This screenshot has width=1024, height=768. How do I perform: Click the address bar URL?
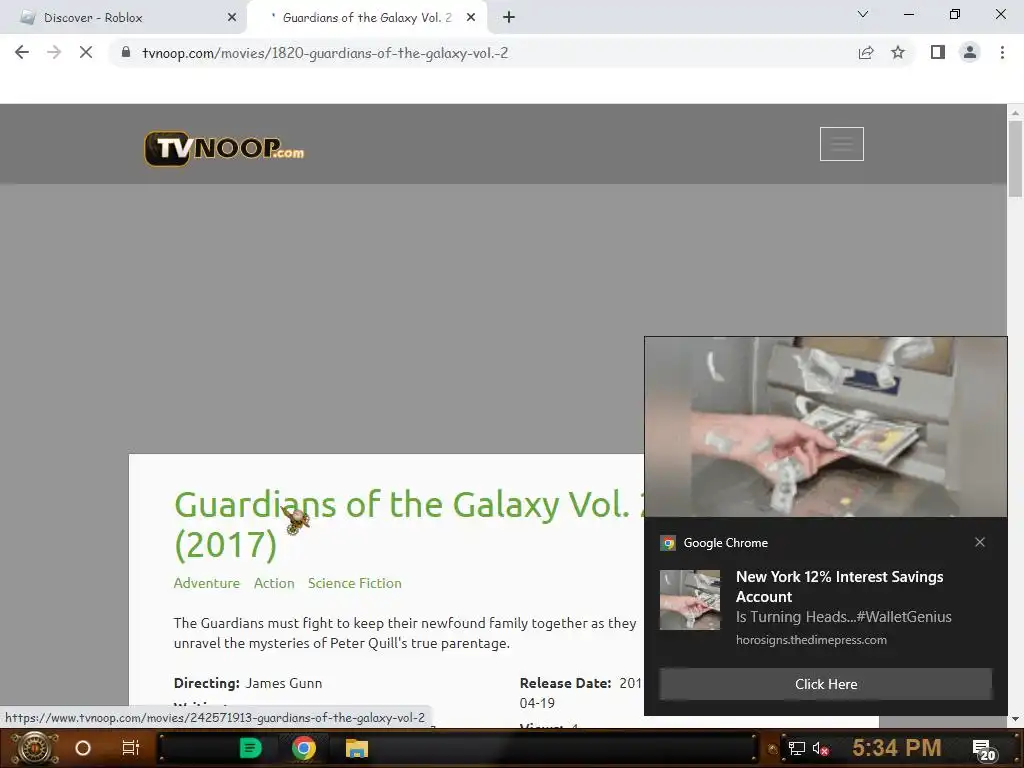[x=325, y=53]
